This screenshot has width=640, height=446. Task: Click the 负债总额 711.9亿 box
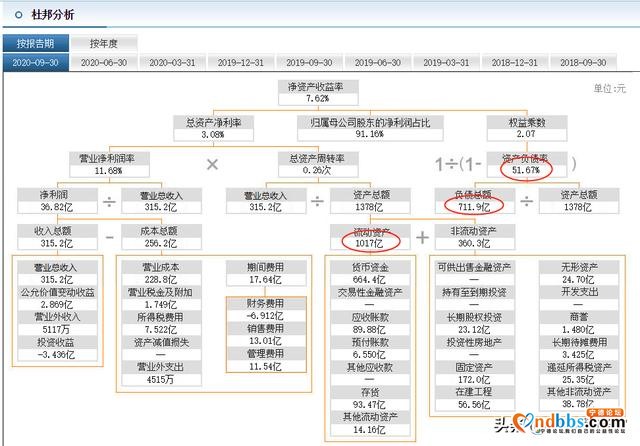point(474,201)
